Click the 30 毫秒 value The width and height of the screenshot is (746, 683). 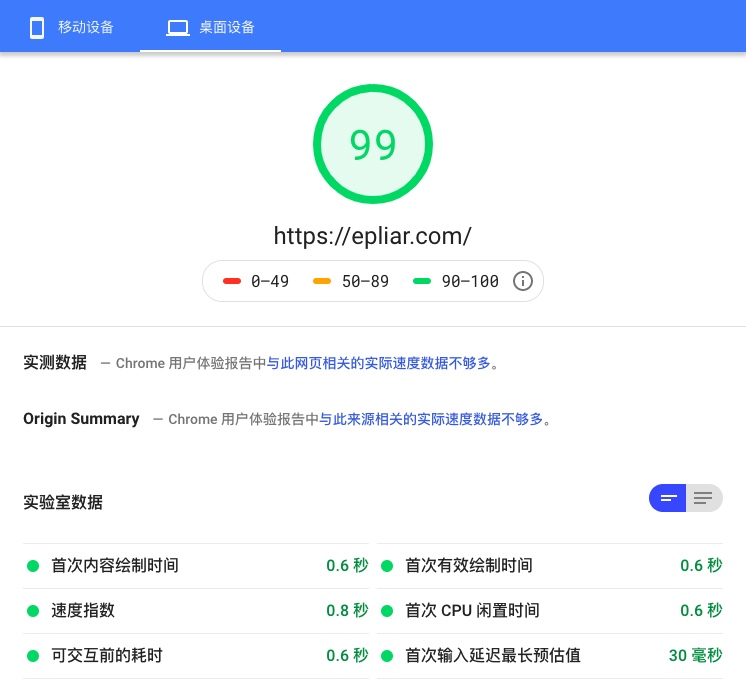[x=696, y=655]
